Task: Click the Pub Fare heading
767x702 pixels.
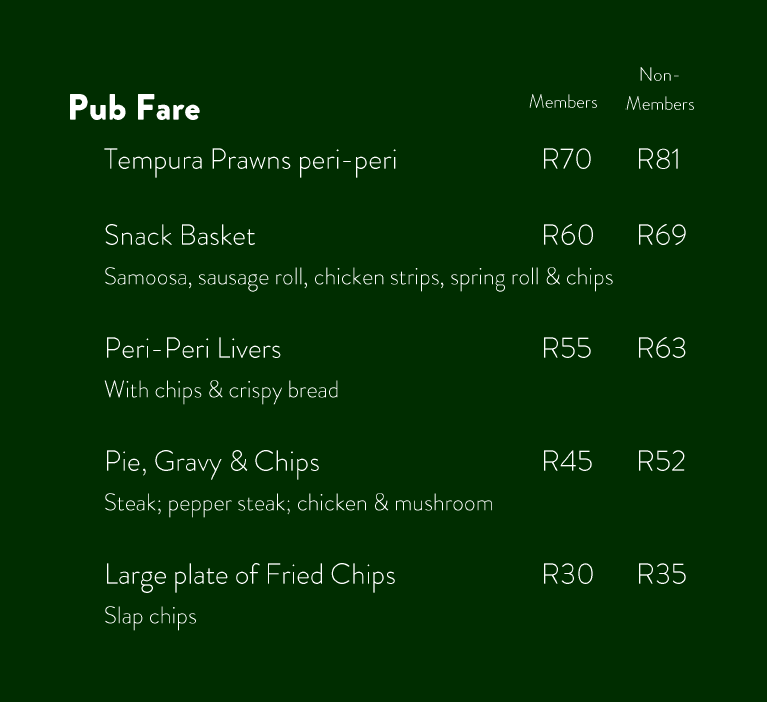Action: pos(134,108)
